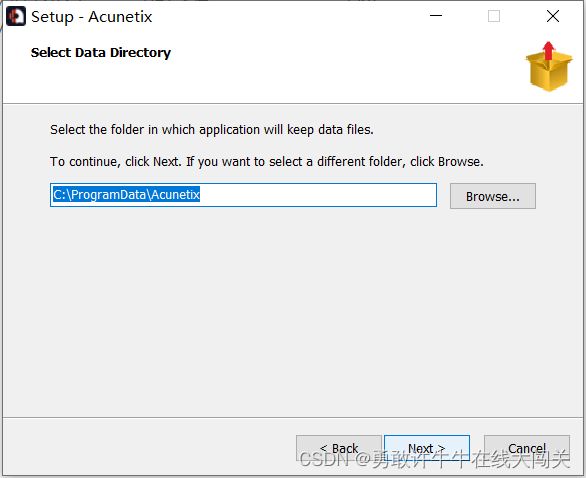Click the word Browse in instruction sentence
The image size is (586, 478).
tap(459, 162)
